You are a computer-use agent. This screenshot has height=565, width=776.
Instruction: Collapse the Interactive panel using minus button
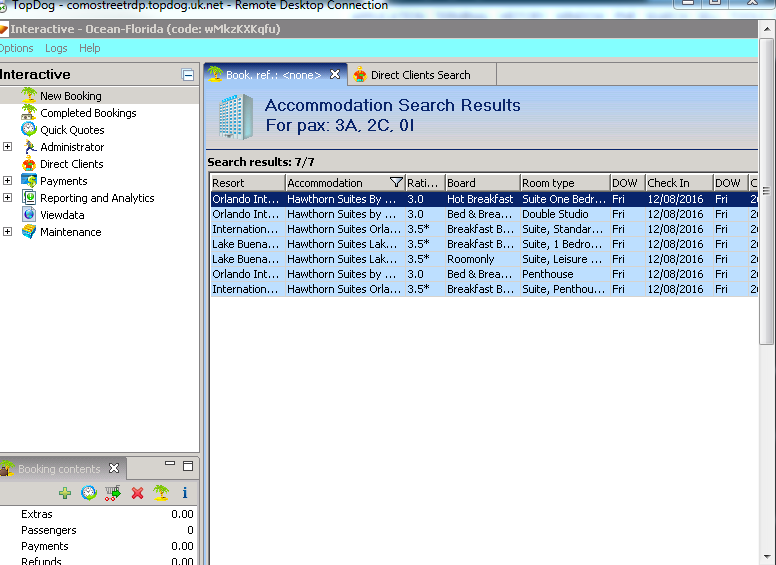coord(188,75)
